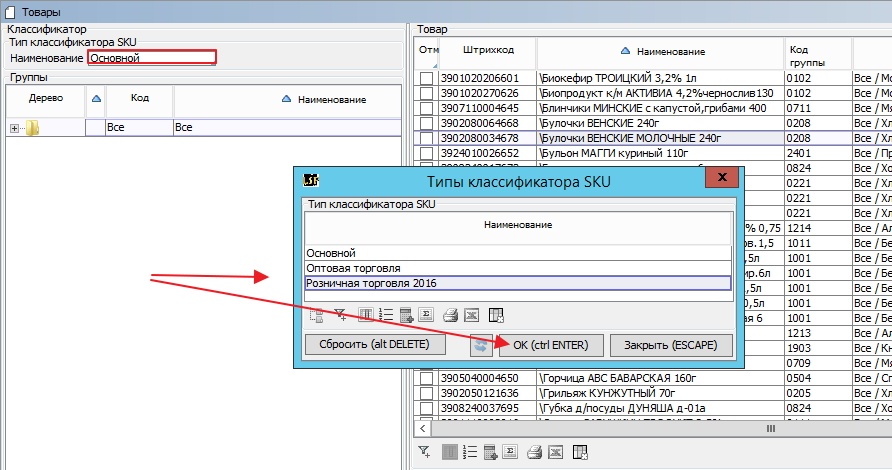892x470 pixels.
Task: Click the Наименование field containing Основной
Action: coord(151,58)
